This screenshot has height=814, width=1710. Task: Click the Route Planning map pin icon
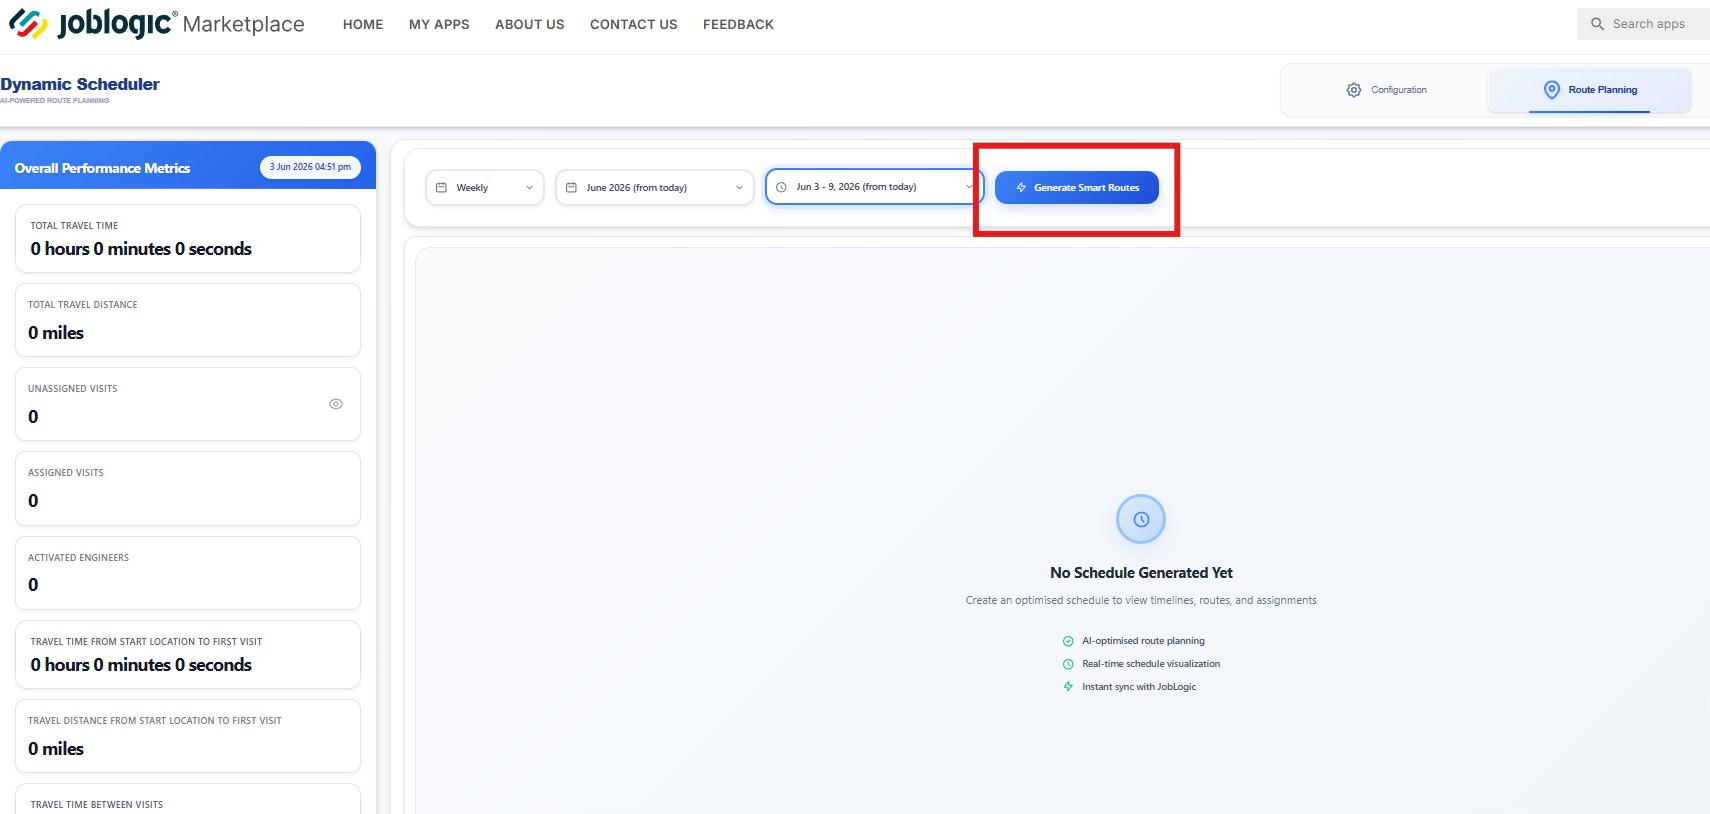[x=1552, y=90]
